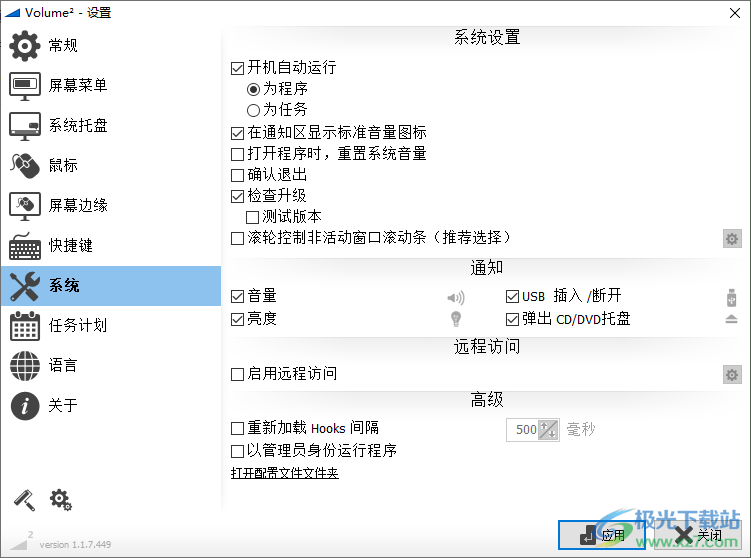Click the USB drive icon
The height and width of the screenshot is (558, 751).
pyautogui.click(x=731, y=297)
